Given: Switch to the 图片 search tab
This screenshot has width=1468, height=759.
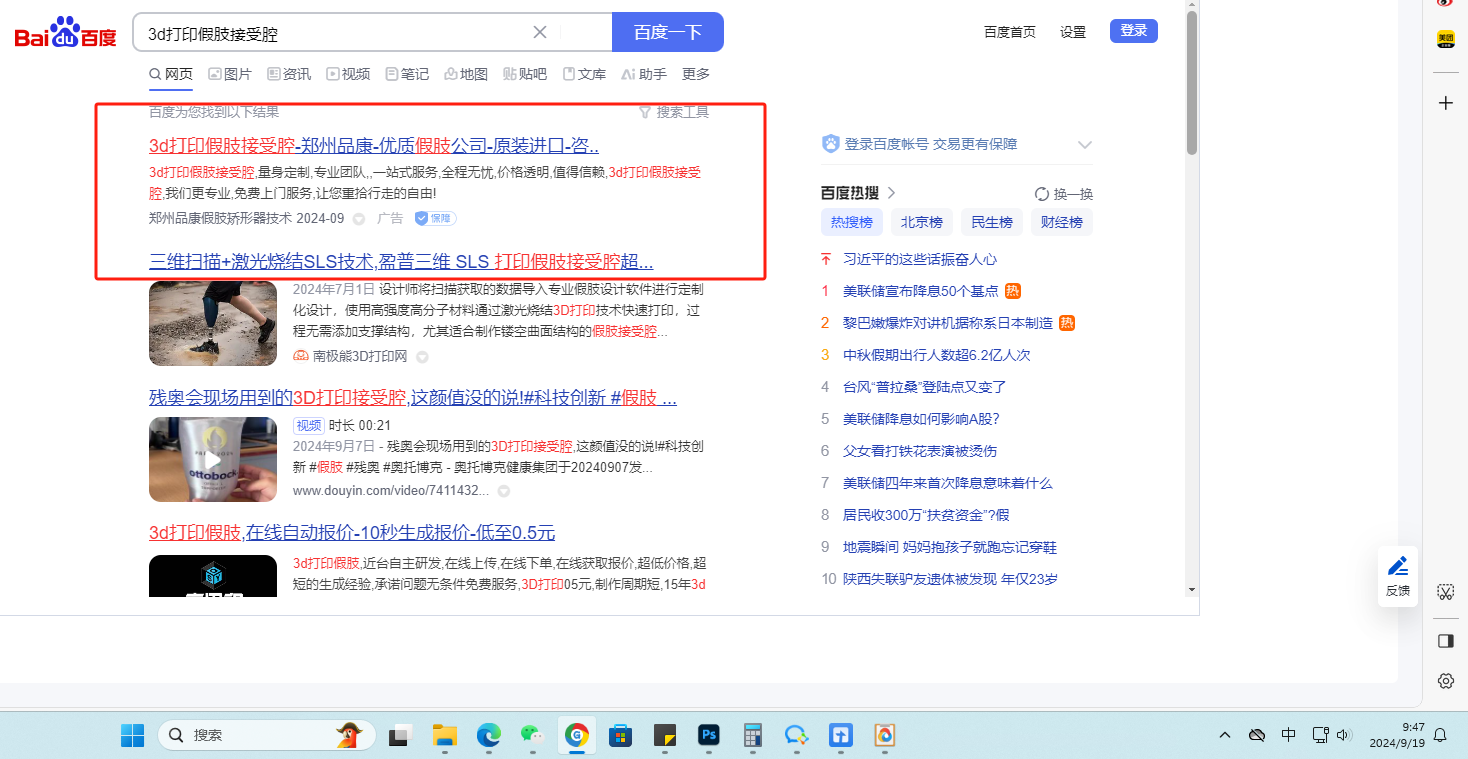Looking at the screenshot, I should click(x=230, y=74).
